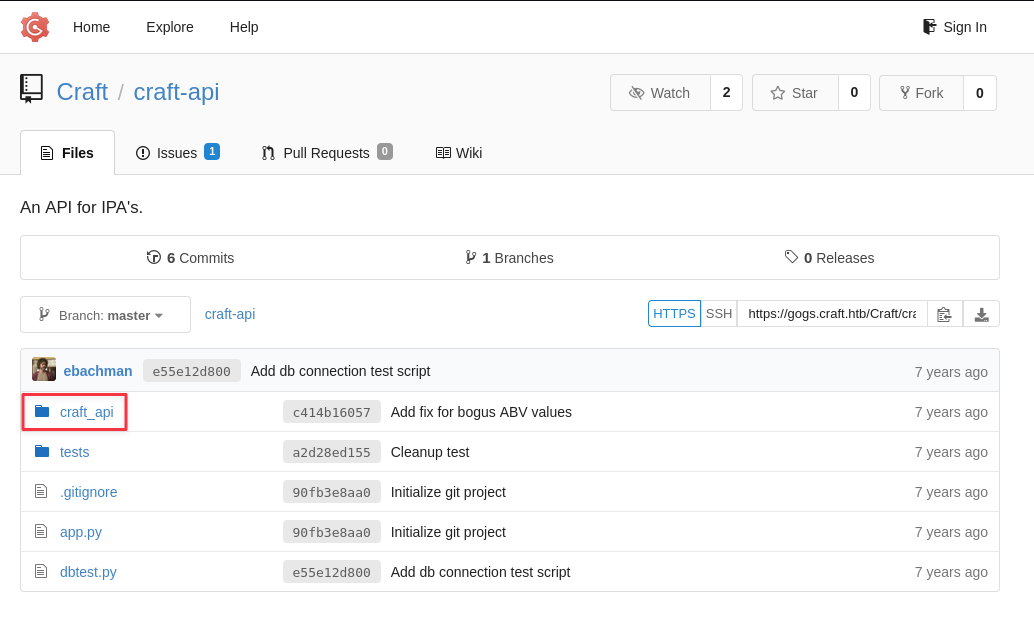Image resolution: width=1034 pixels, height=634 pixels.
Task: Open the Pull Requests tab
Action: (327, 153)
